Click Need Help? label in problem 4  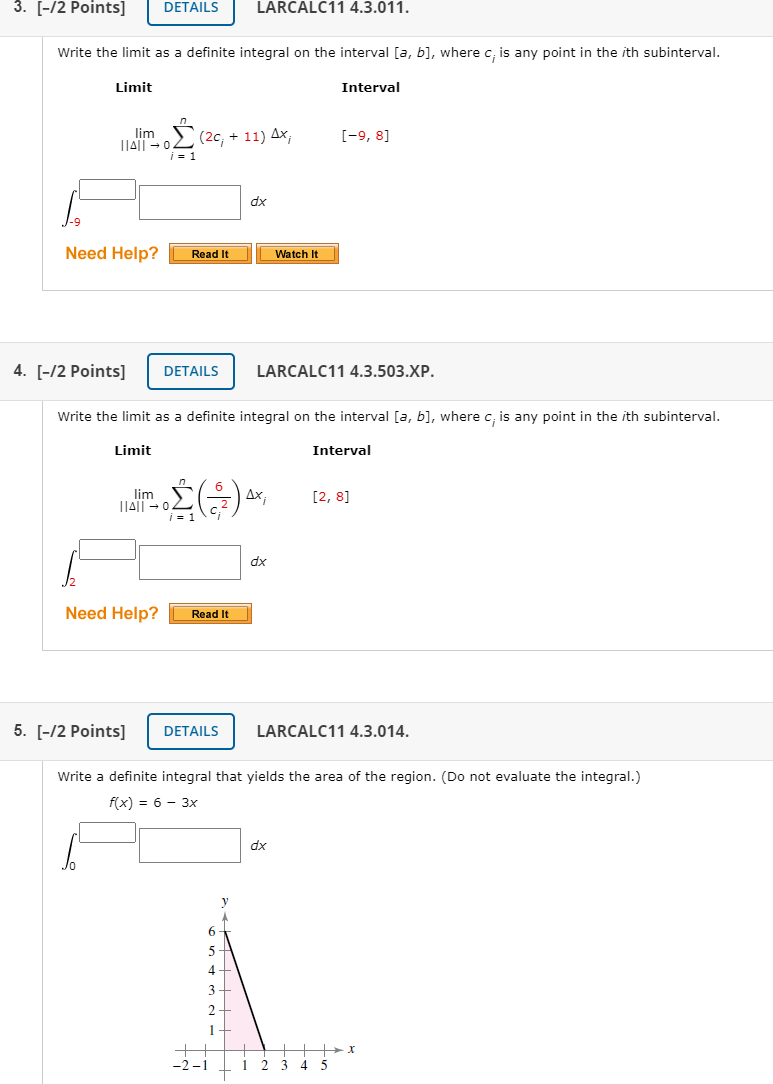[111, 613]
